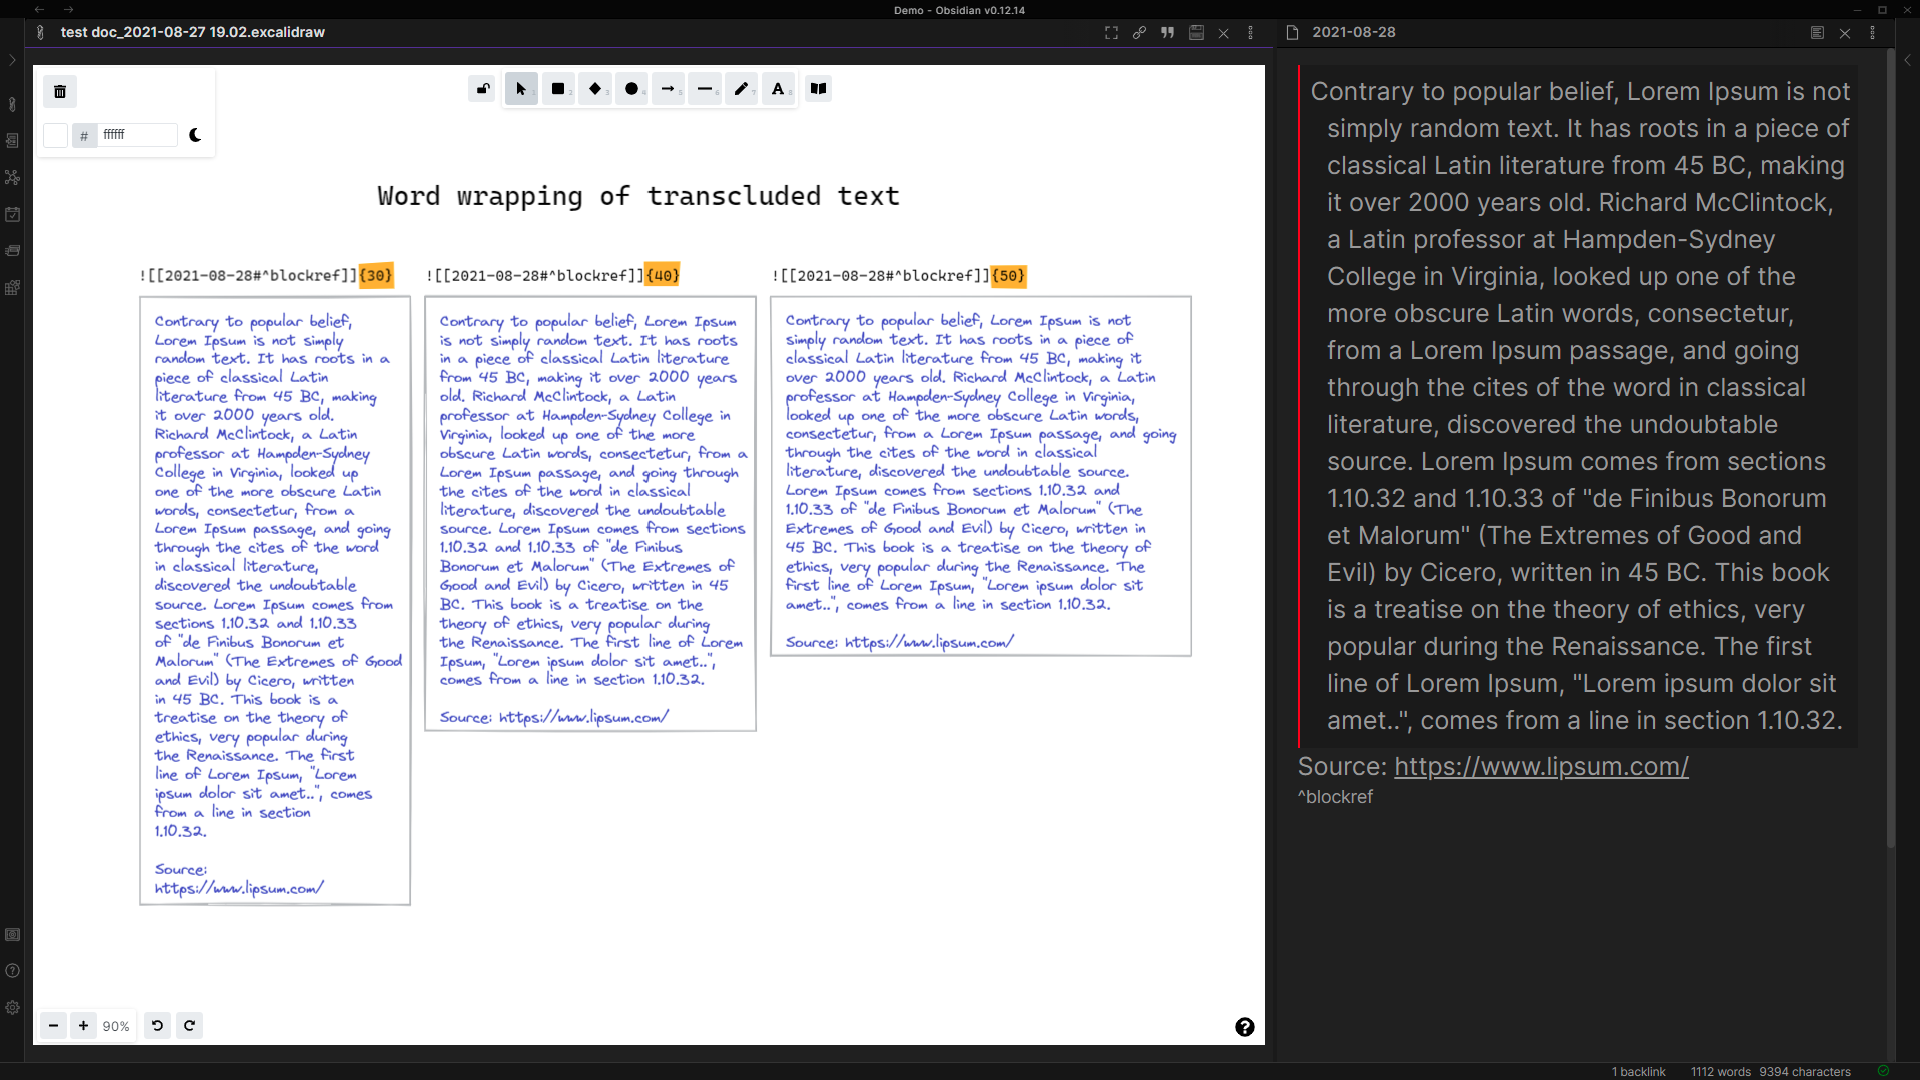Switch the 2021-08-28 note to reading view
1920x1080 pixels.
click(x=1817, y=32)
